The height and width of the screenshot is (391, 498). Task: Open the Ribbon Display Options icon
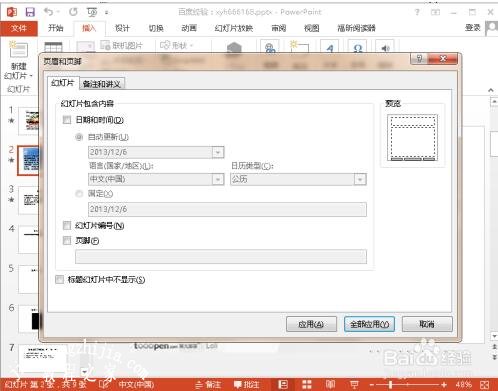[x=435, y=12]
